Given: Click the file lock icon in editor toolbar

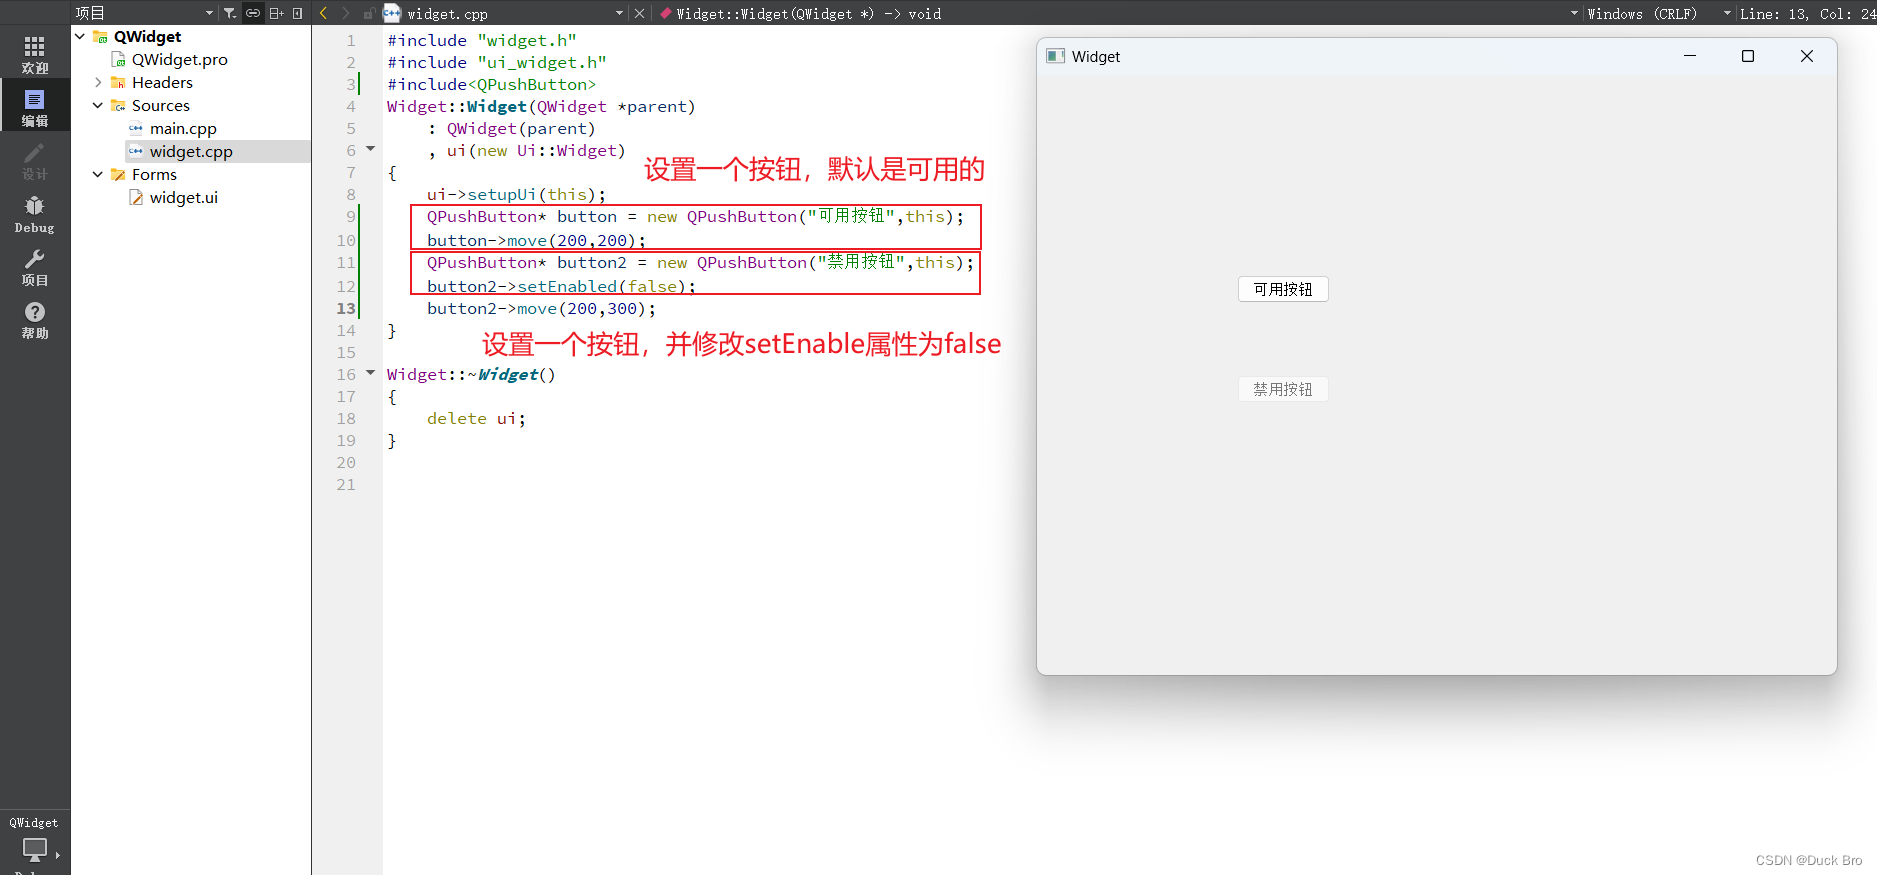Looking at the screenshot, I should 369,13.
